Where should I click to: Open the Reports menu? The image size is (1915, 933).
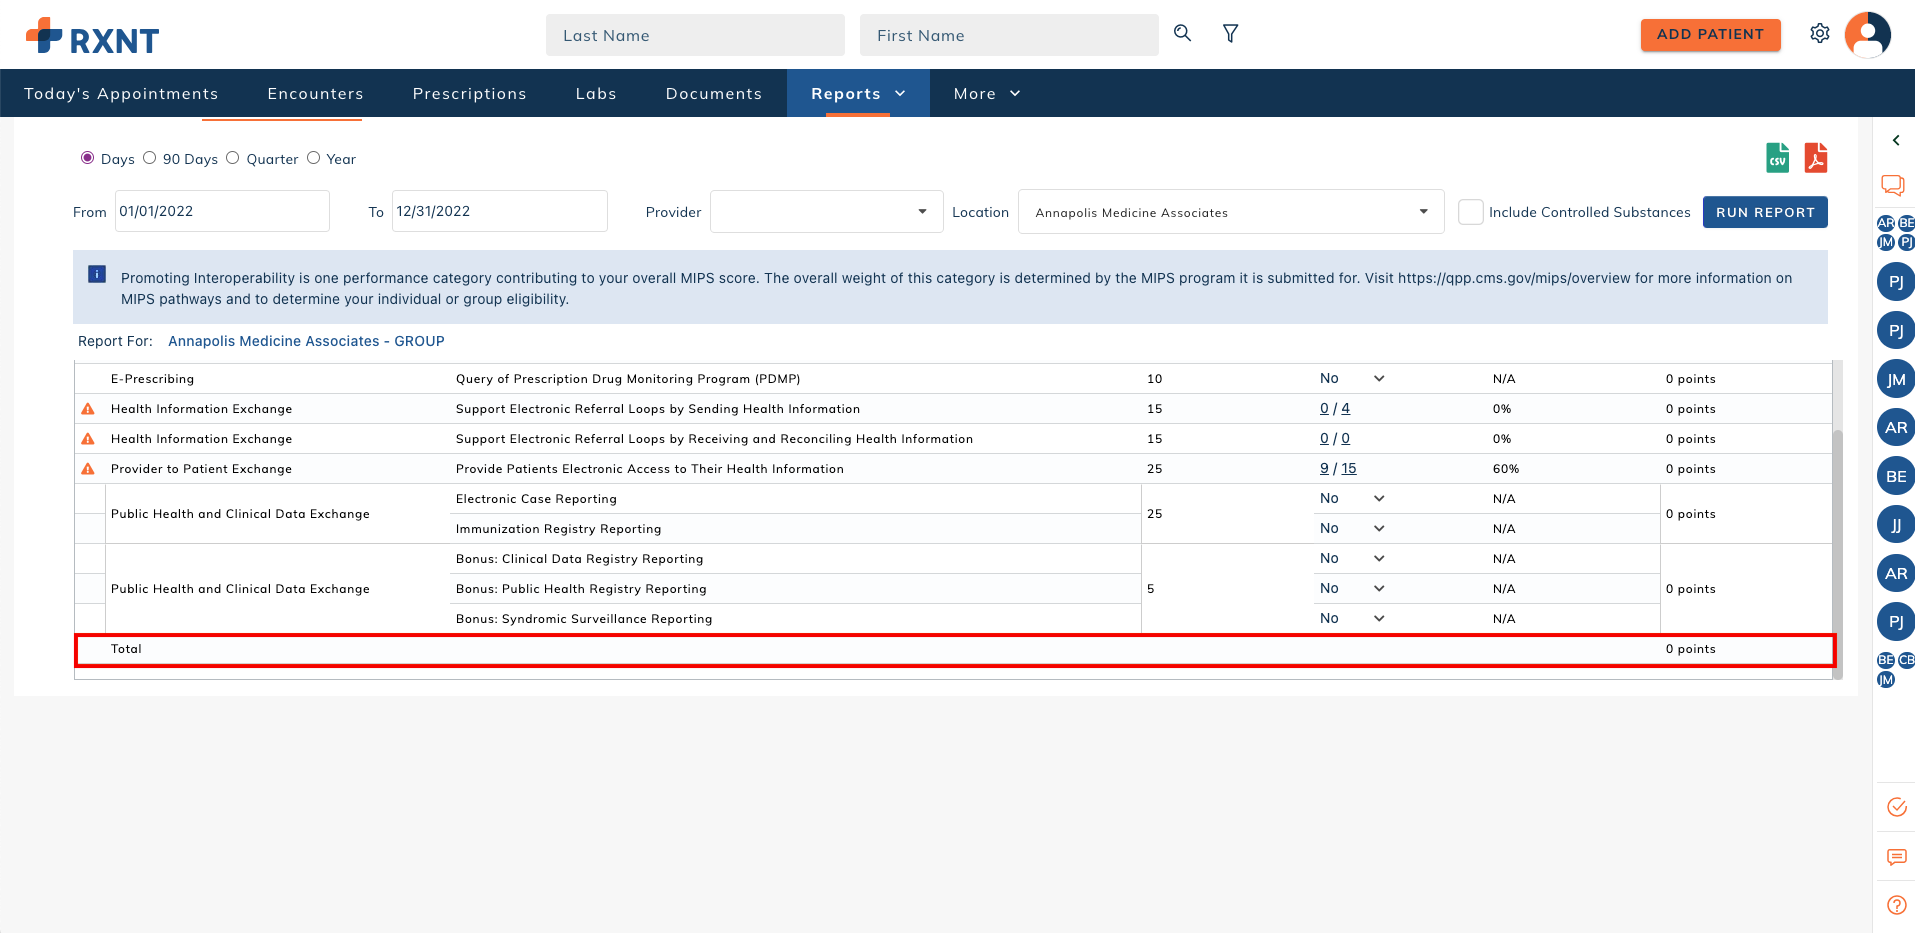click(858, 93)
